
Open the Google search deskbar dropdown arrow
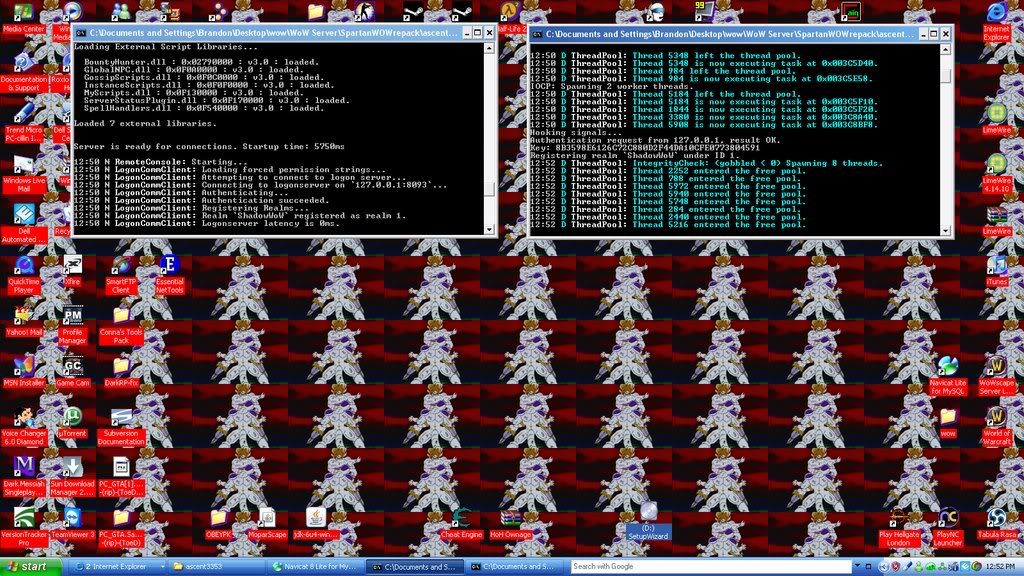click(x=857, y=566)
